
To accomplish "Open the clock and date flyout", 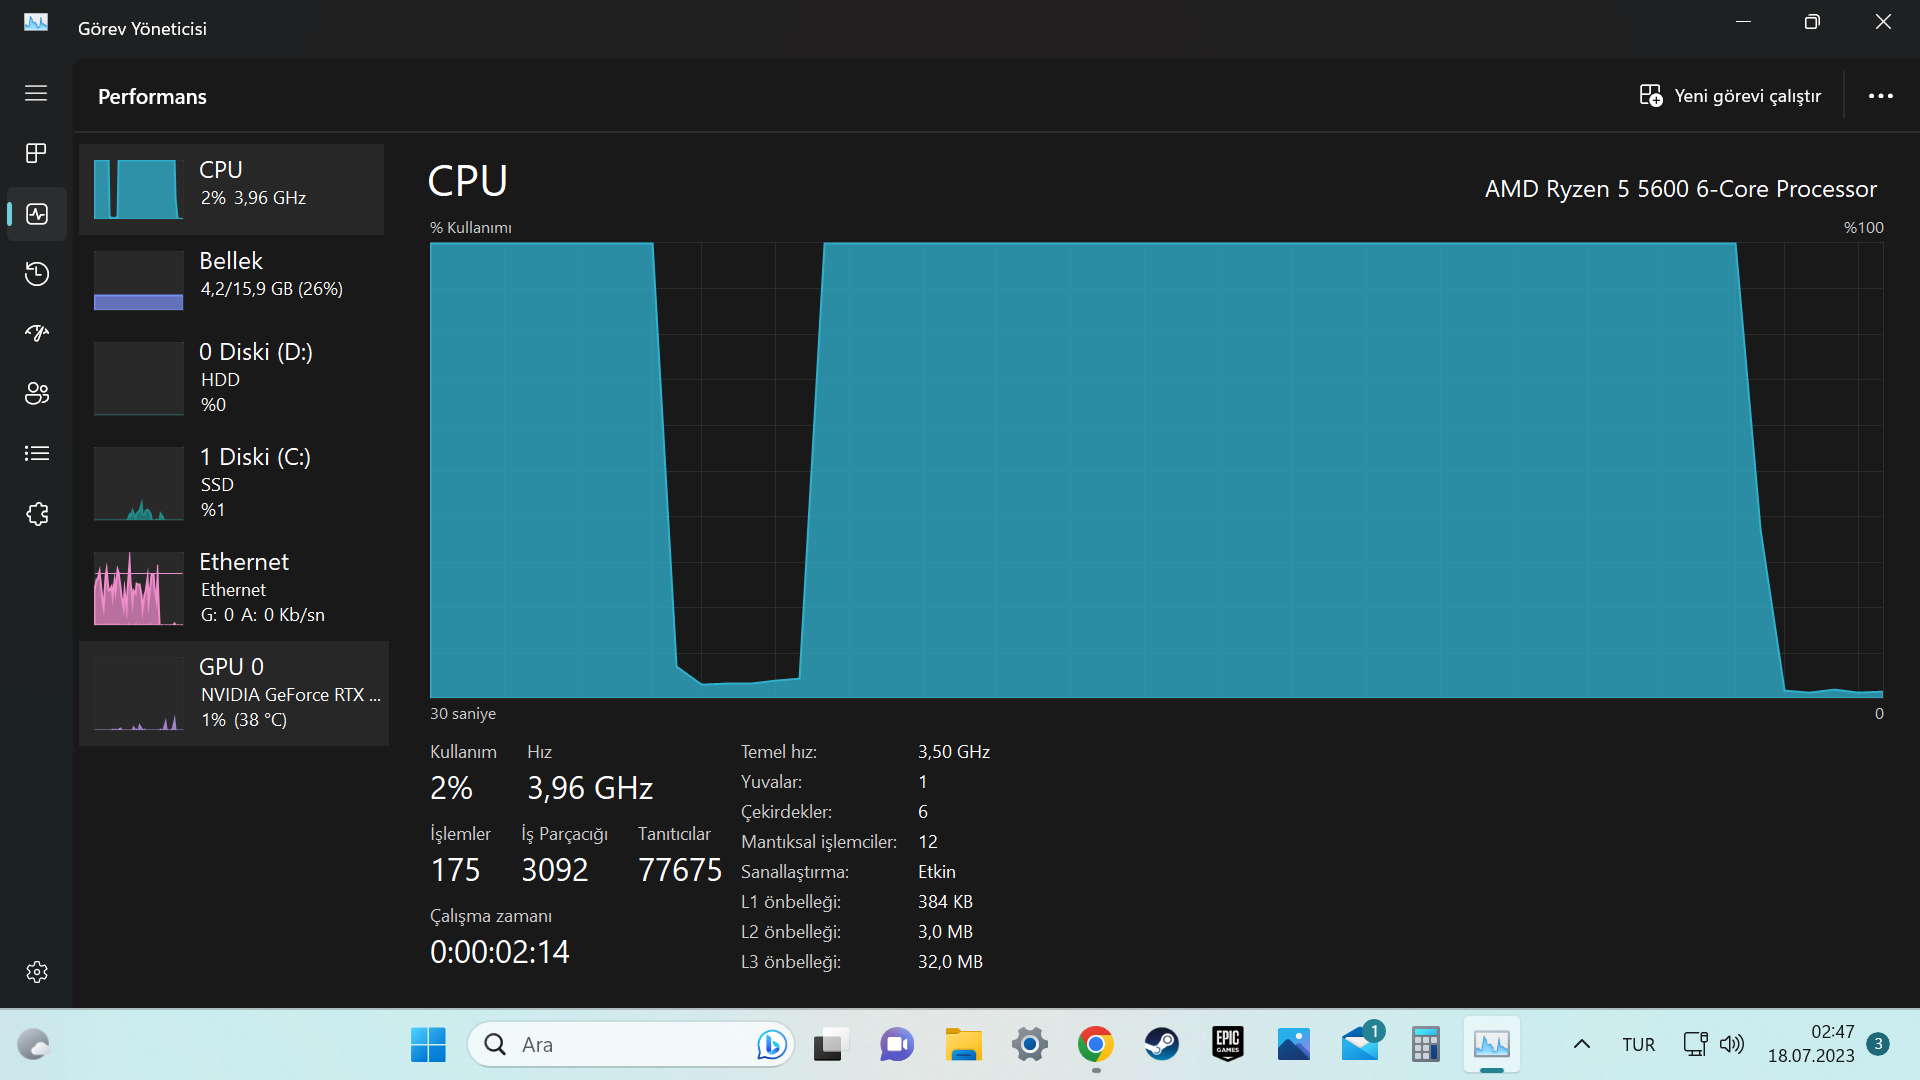I will (x=1811, y=1045).
